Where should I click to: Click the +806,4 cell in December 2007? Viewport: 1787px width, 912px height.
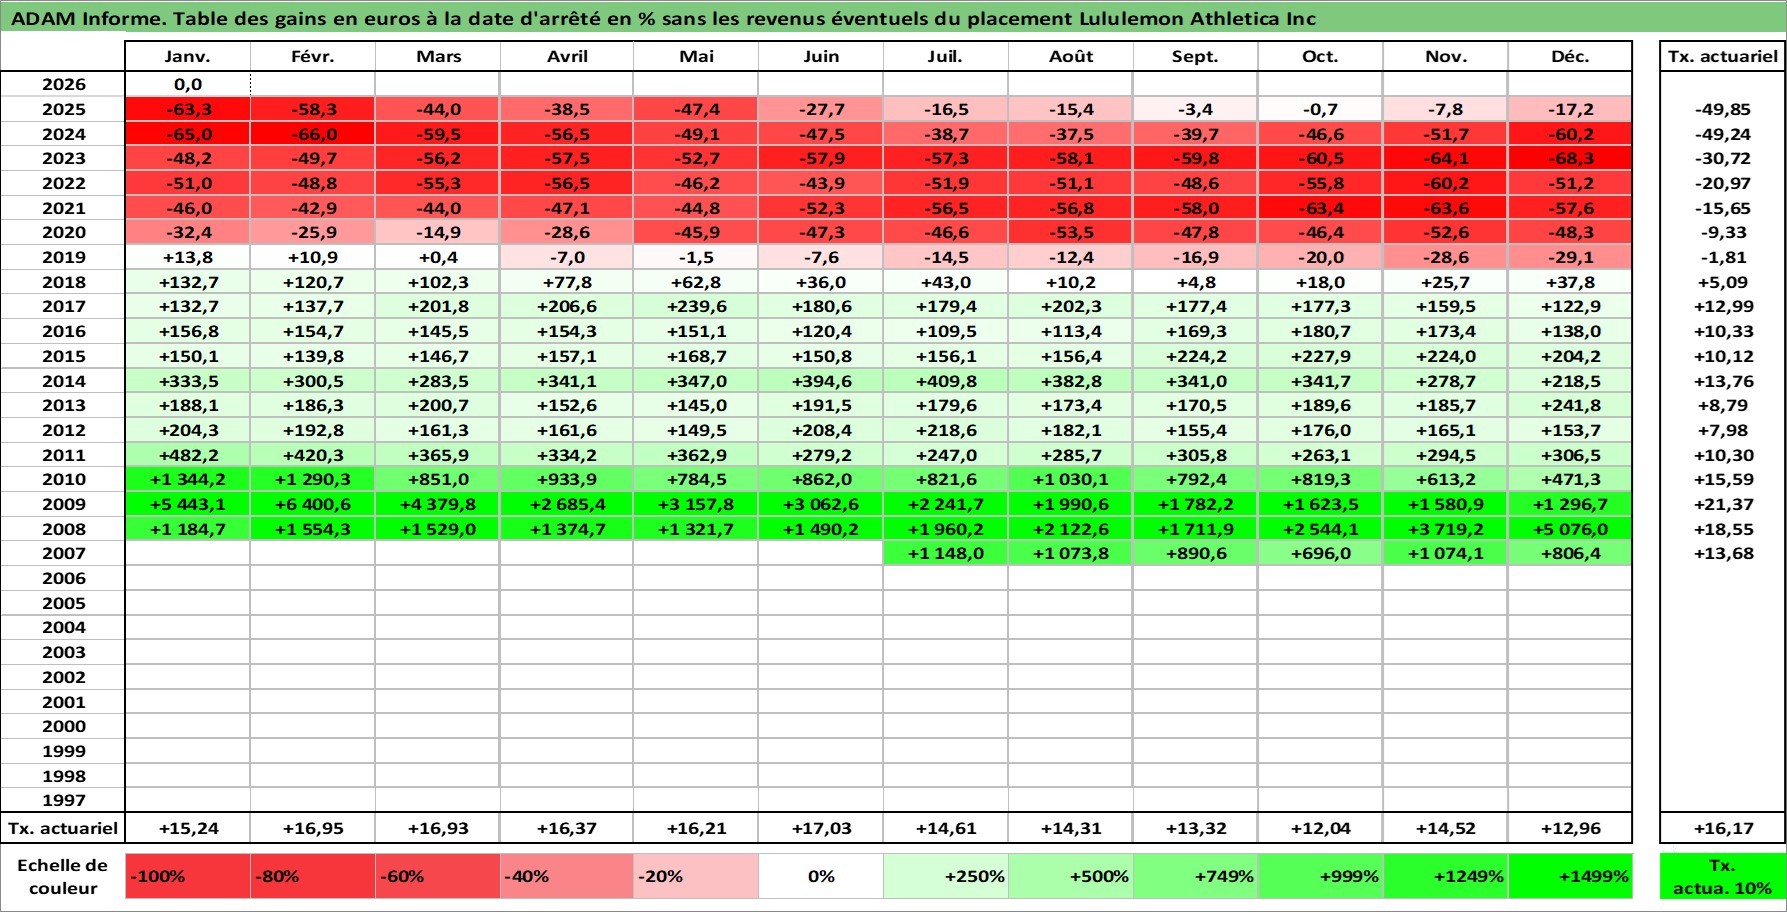point(1570,553)
